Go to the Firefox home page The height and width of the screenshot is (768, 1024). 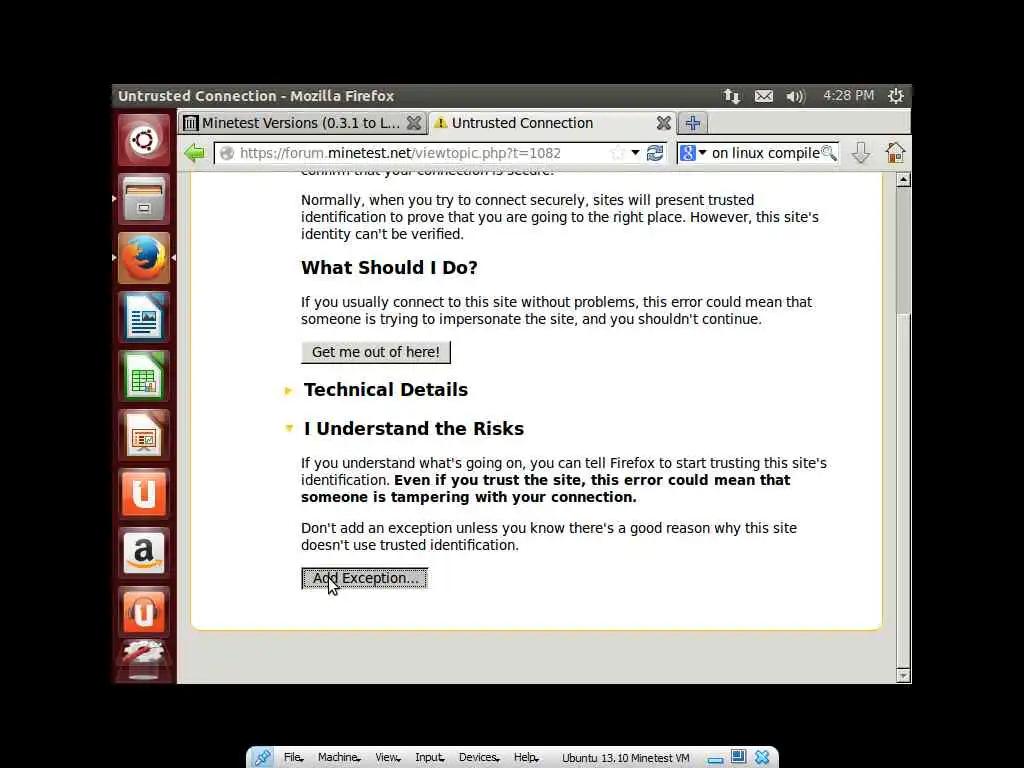[x=895, y=153]
